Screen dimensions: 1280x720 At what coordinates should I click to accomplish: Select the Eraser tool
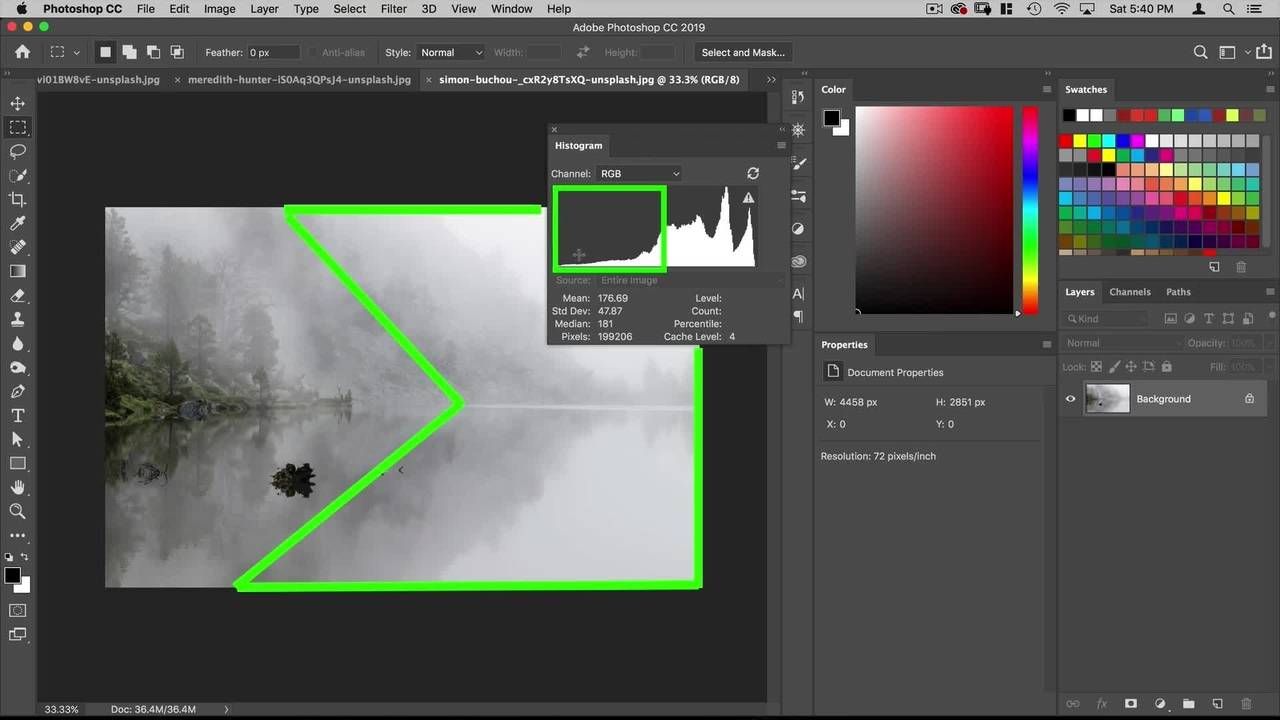point(18,295)
